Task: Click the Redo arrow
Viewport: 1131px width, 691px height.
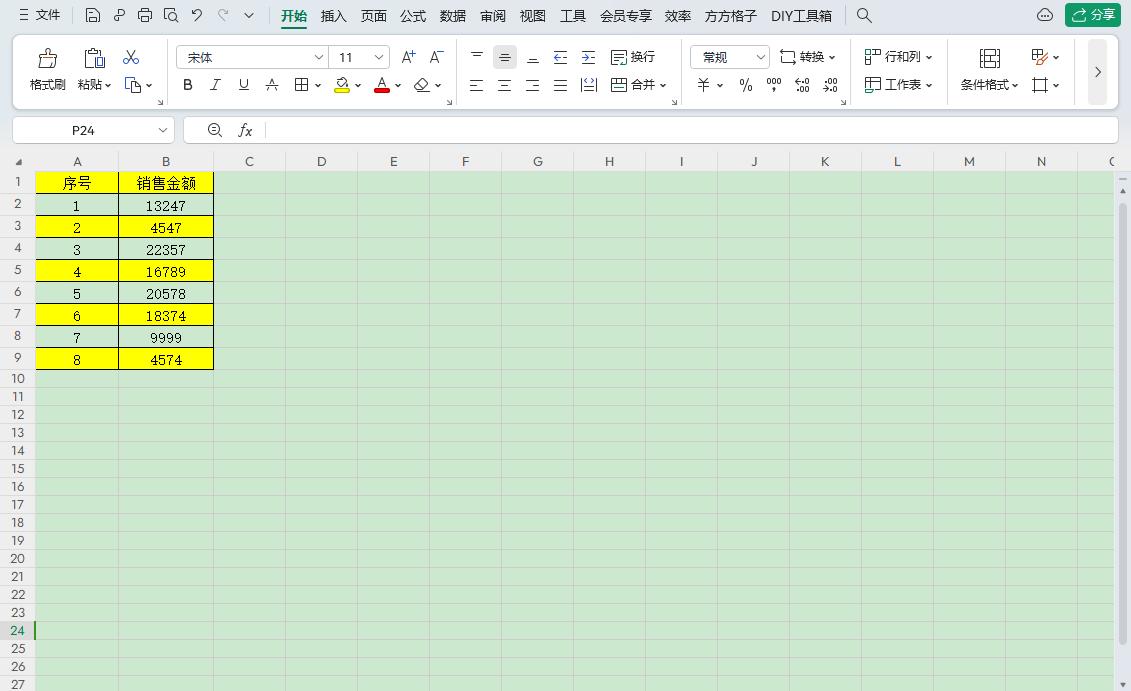Action: click(223, 15)
